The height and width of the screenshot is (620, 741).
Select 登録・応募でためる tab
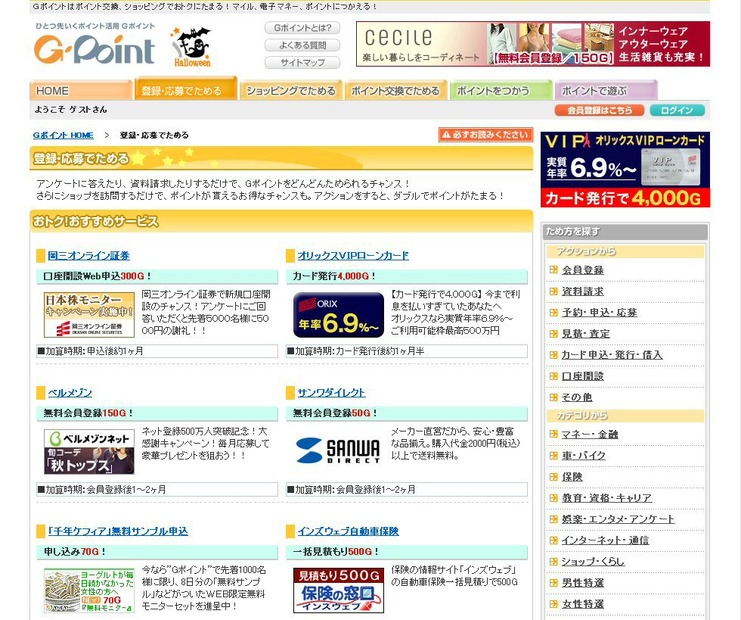pyautogui.click(x=186, y=88)
